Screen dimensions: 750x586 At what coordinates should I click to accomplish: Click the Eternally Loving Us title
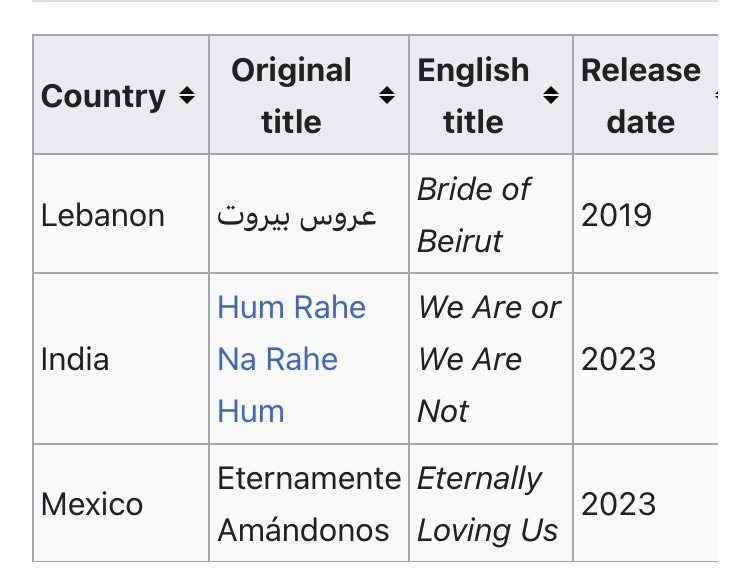487,503
